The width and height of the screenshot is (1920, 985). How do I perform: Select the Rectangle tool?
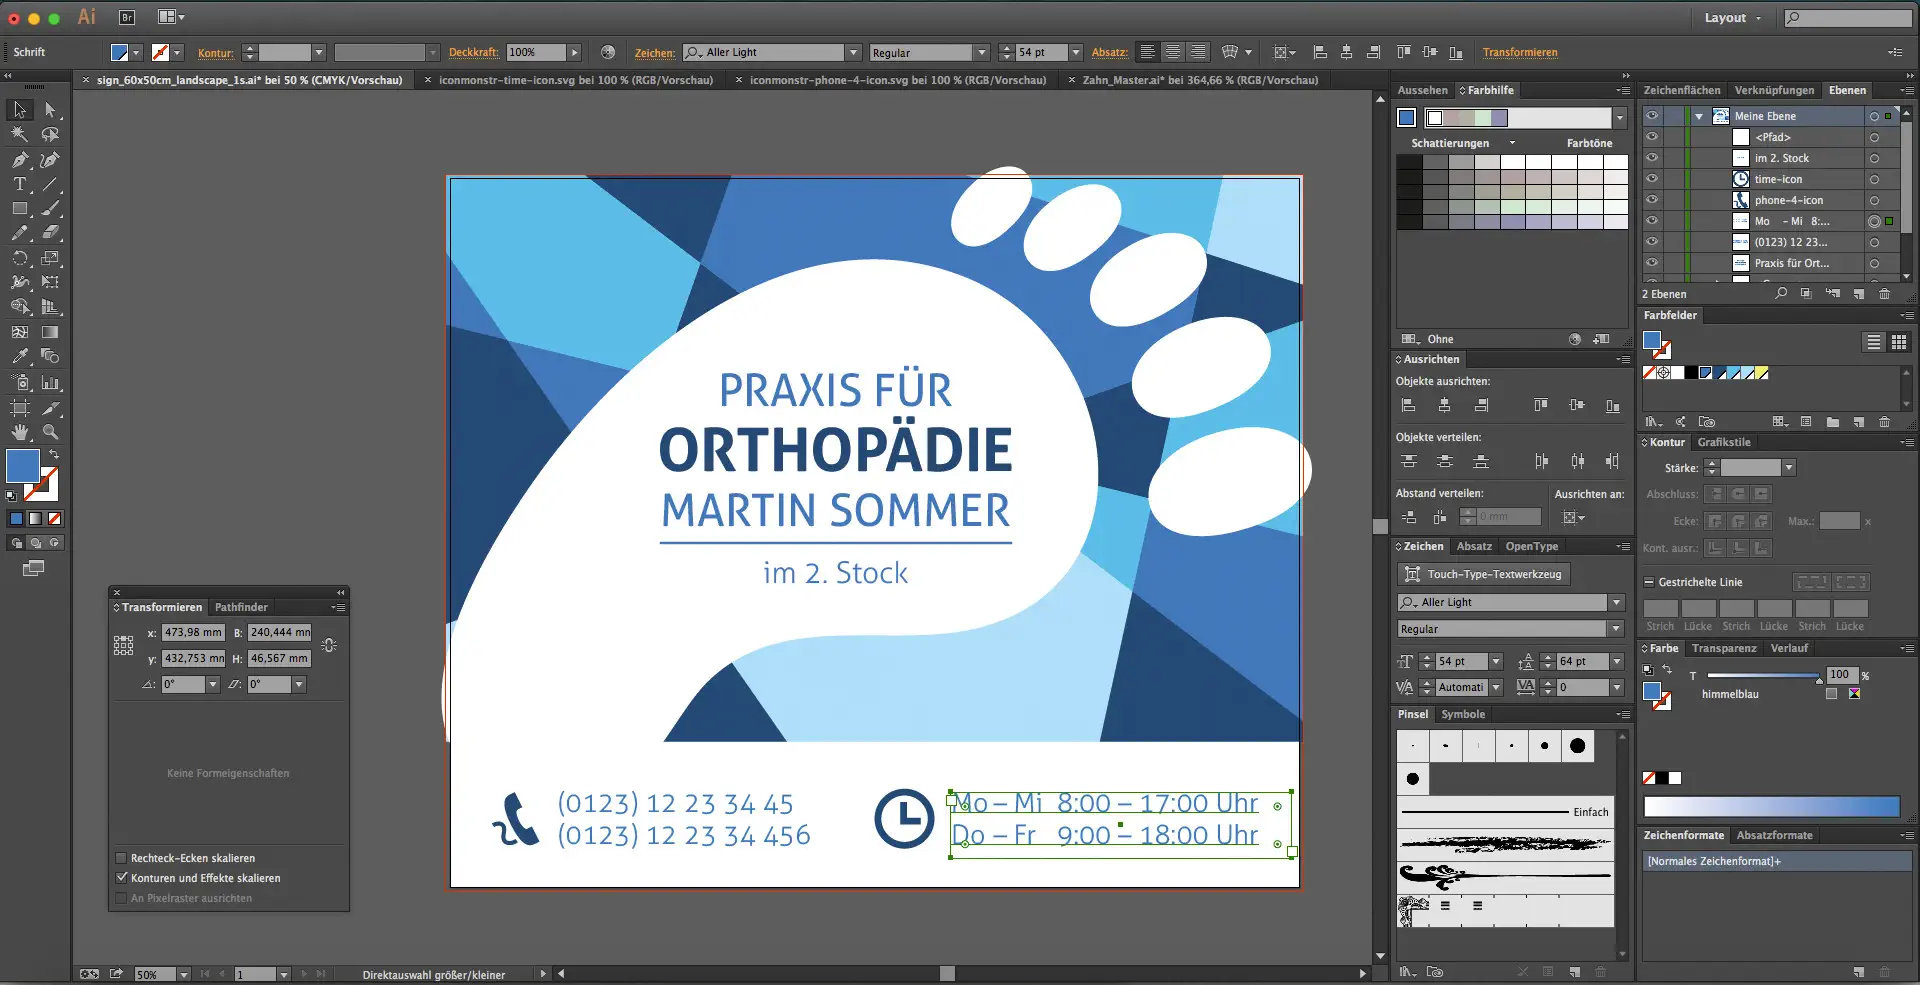[20, 209]
